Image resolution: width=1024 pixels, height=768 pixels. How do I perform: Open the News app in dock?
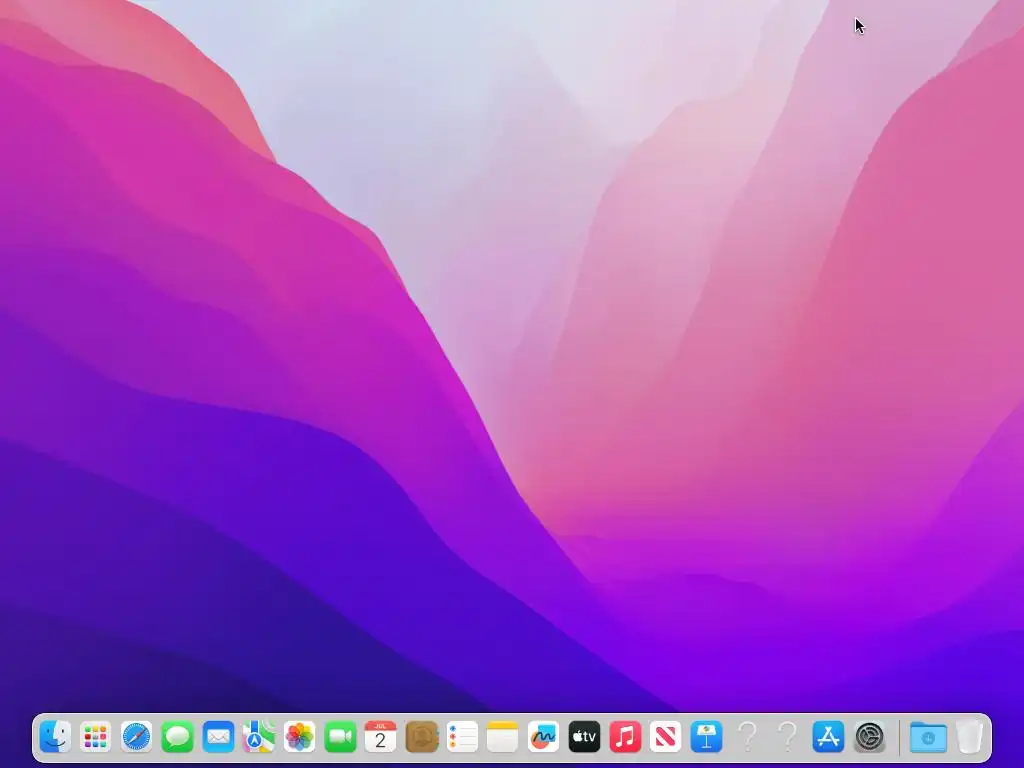[665, 737]
